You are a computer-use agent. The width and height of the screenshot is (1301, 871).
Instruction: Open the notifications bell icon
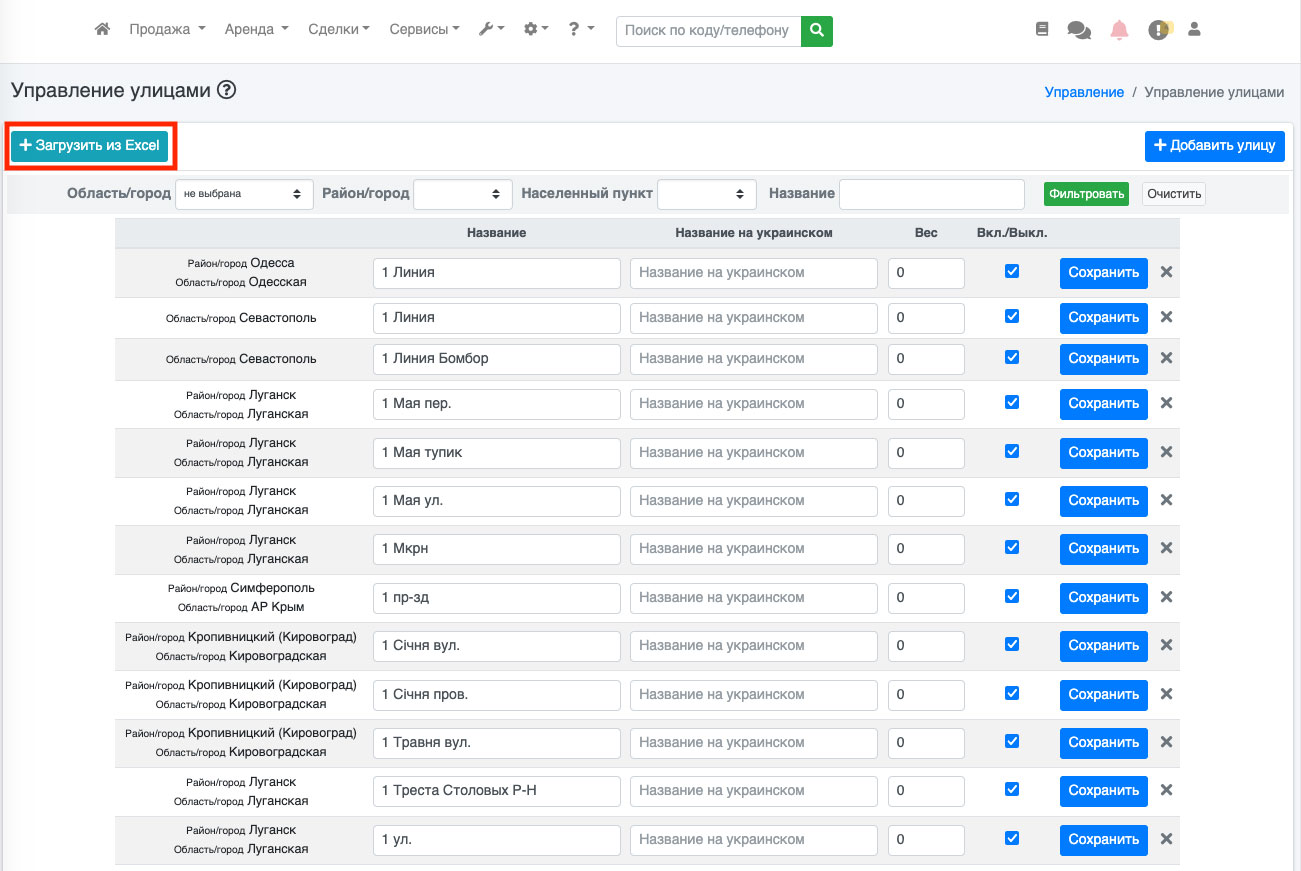[1119, 30]
